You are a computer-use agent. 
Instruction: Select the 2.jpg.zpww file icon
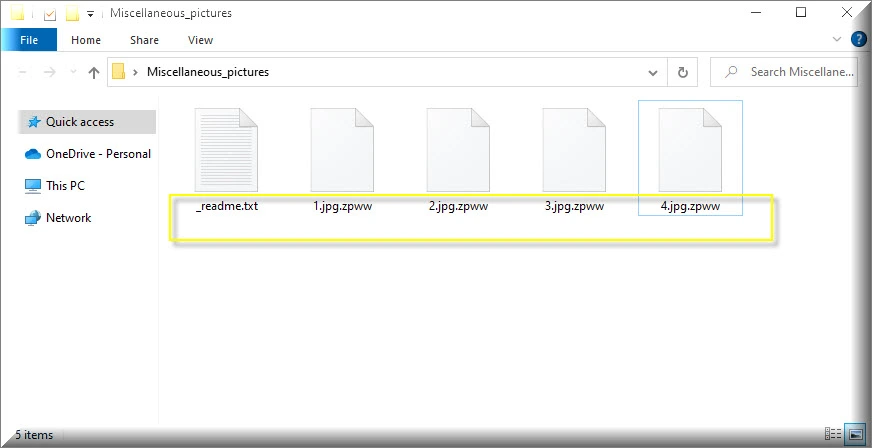click(x=458, y=150)
